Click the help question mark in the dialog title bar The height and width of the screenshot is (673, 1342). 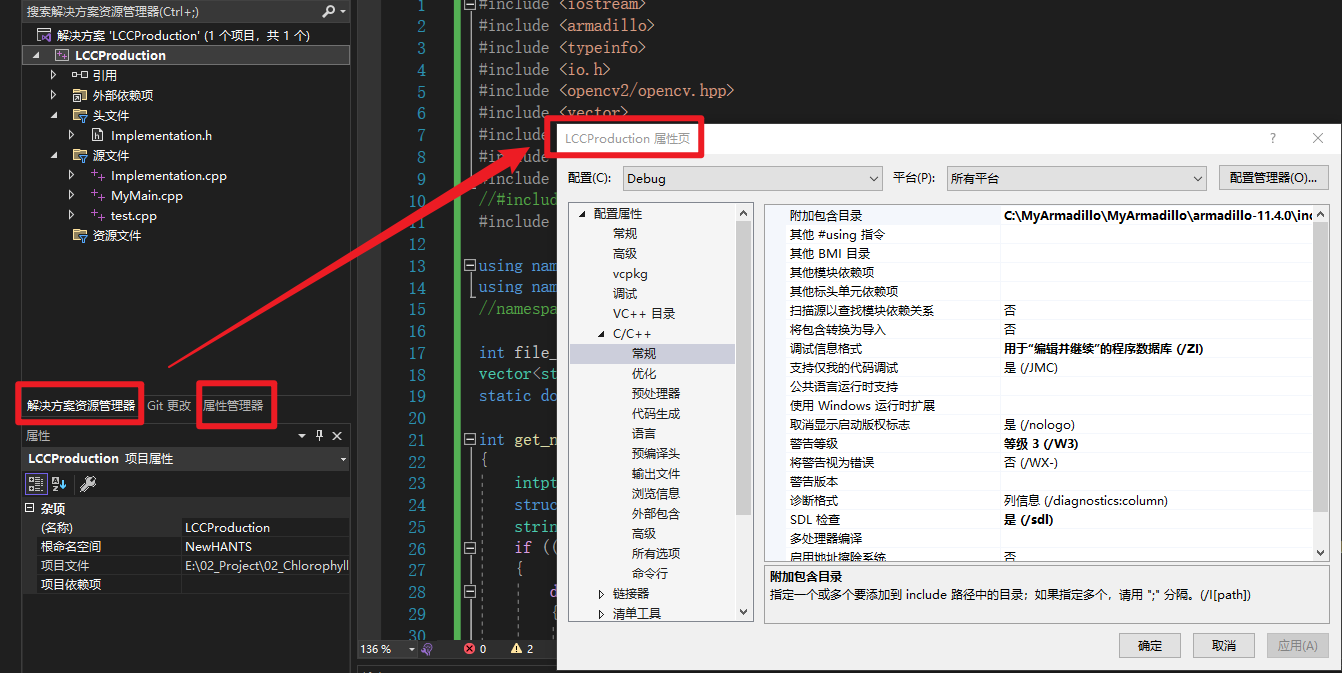(x=1273, y=139)
